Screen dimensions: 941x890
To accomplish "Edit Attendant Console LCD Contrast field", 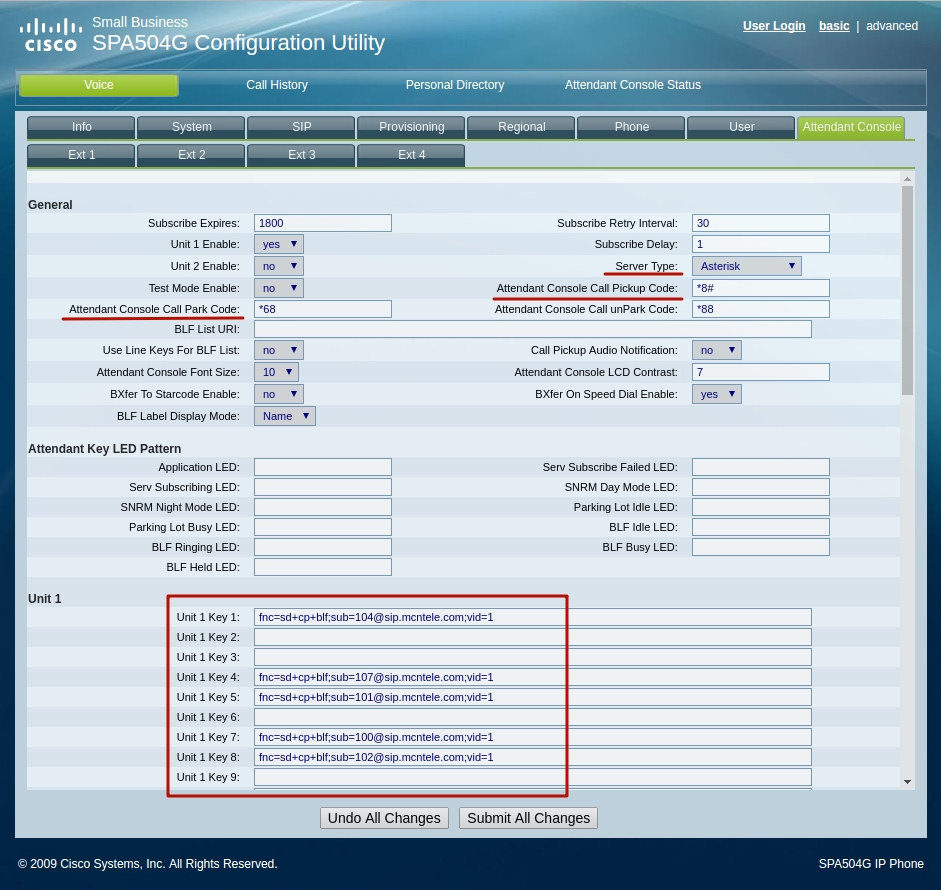I will tap(760, 372).
